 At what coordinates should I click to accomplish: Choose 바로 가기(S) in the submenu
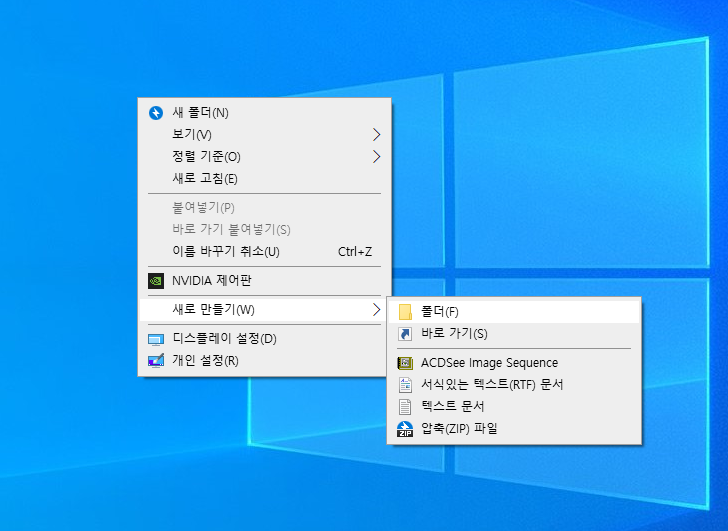coord(514,334)
